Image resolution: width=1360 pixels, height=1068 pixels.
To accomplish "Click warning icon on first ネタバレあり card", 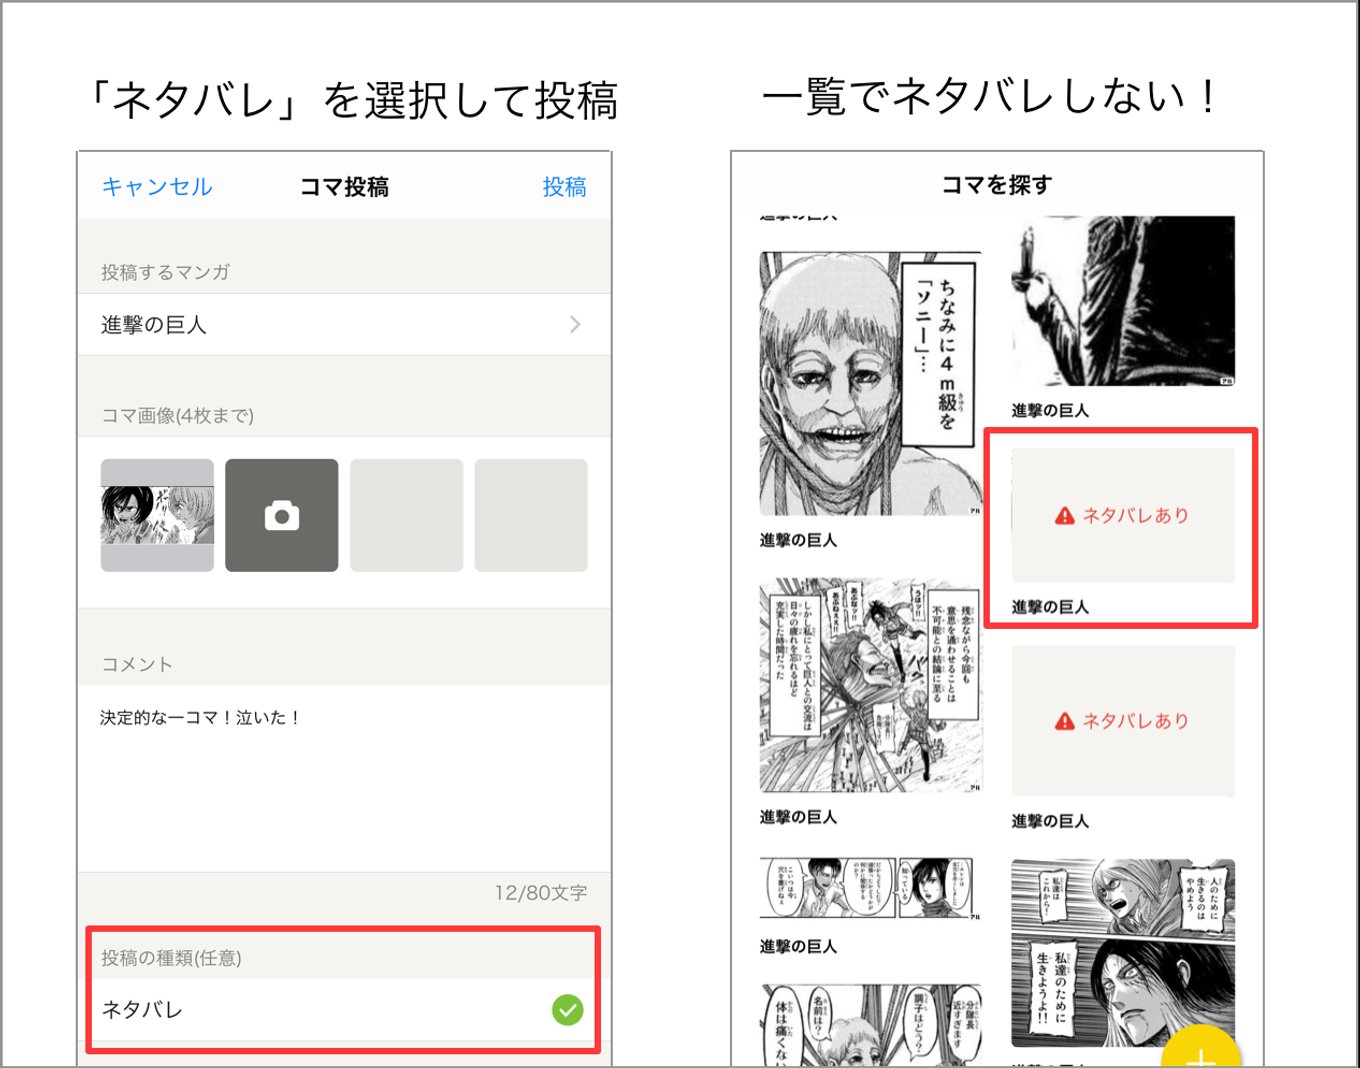I will pos(1065,516).
